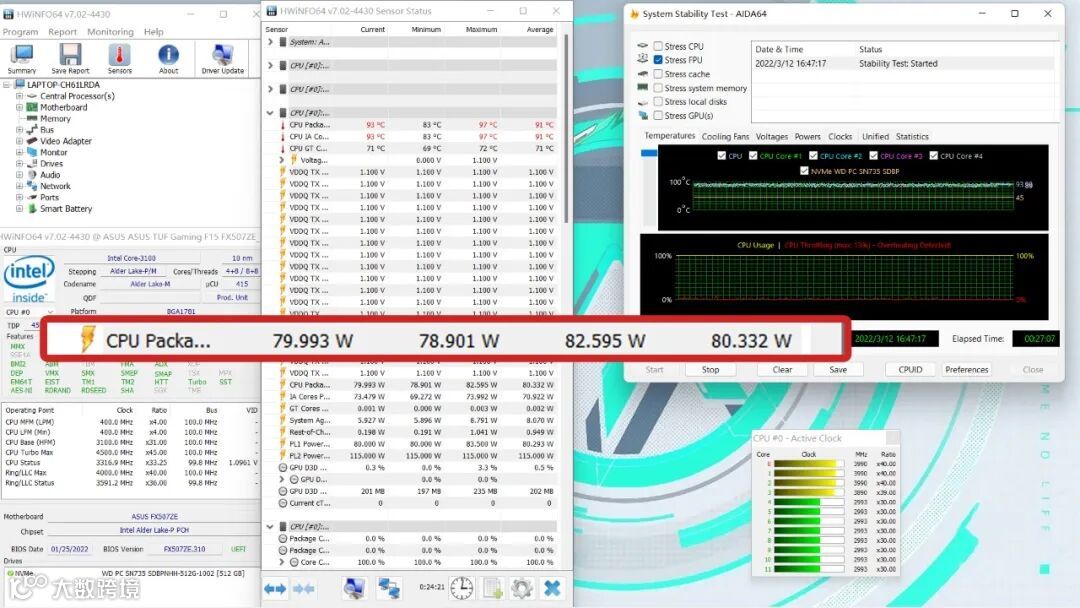Switch to Statistics tab in AIDA64
The width and height of the screenshot is (1080, 608).
coord(913,136)
